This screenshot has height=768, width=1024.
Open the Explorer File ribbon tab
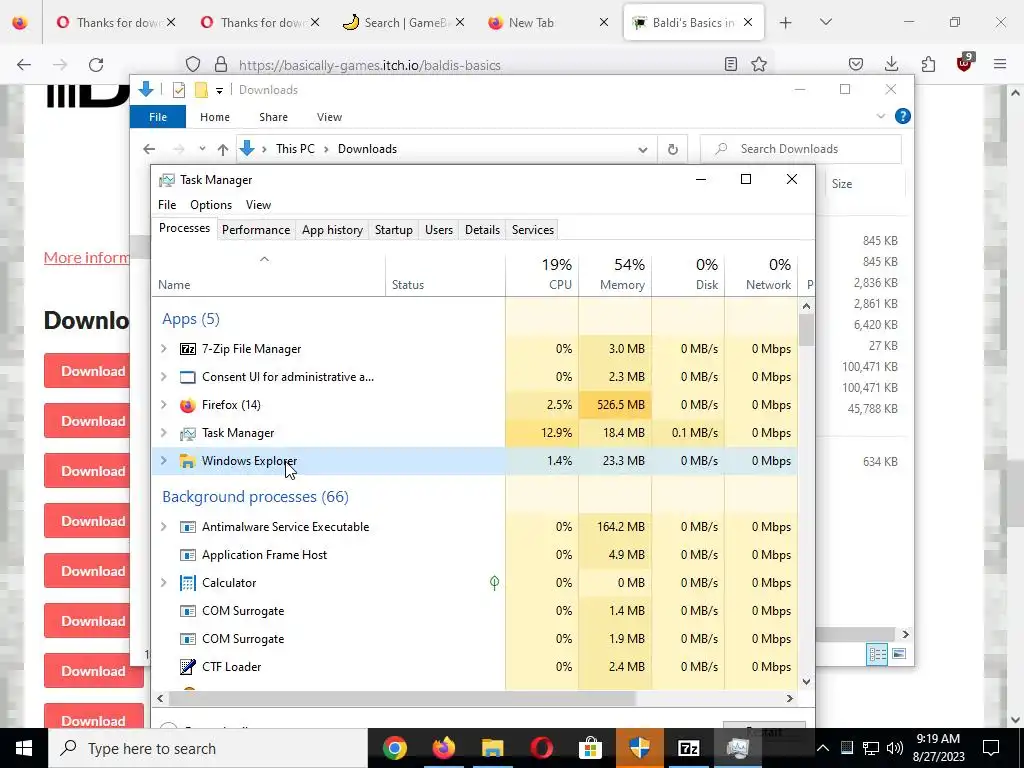(x=158, y=117)
